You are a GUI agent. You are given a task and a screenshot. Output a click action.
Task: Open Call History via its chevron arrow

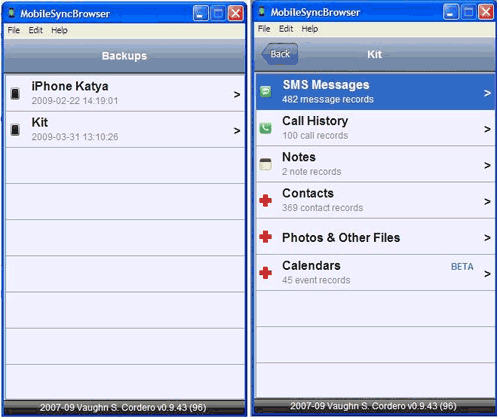pos(487,129)
